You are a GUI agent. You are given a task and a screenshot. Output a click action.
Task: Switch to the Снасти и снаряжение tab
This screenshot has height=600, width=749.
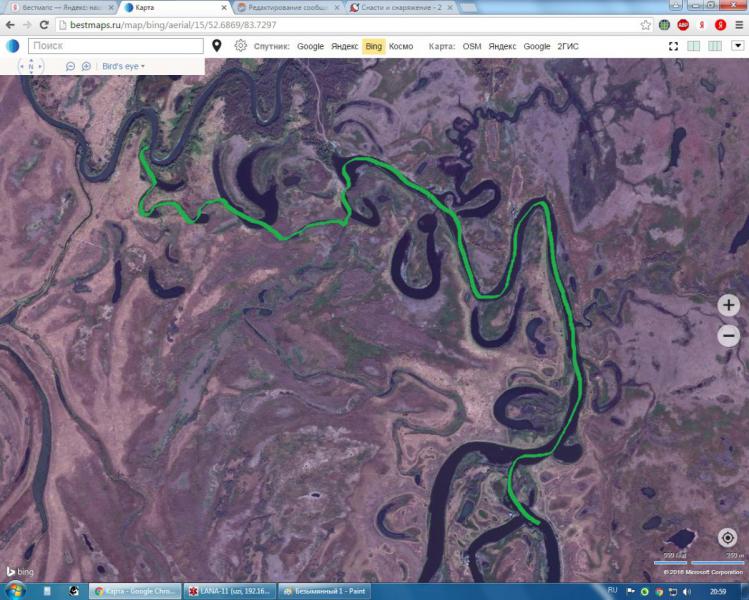tap(401, 8)
